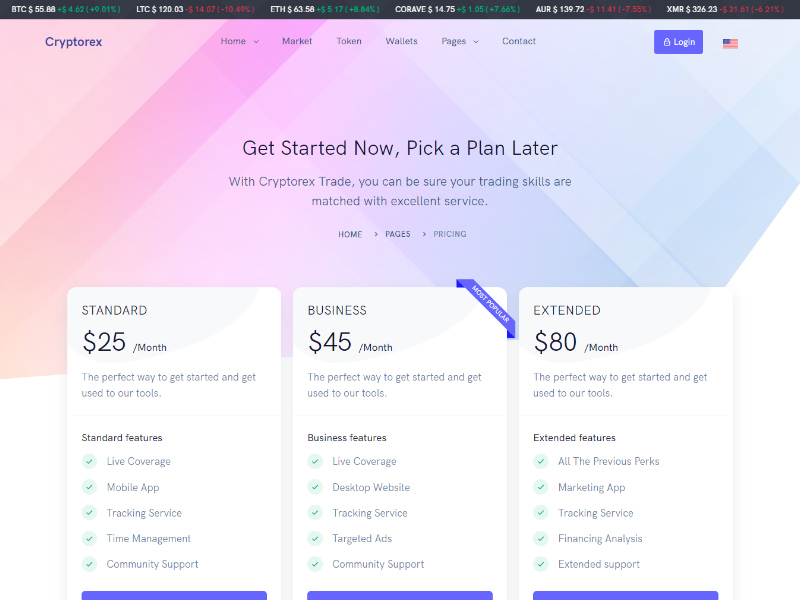The image size is (800, 600).
Task: Click the US flag language icon
Action: pyautogui.click(x=730, y=43)
